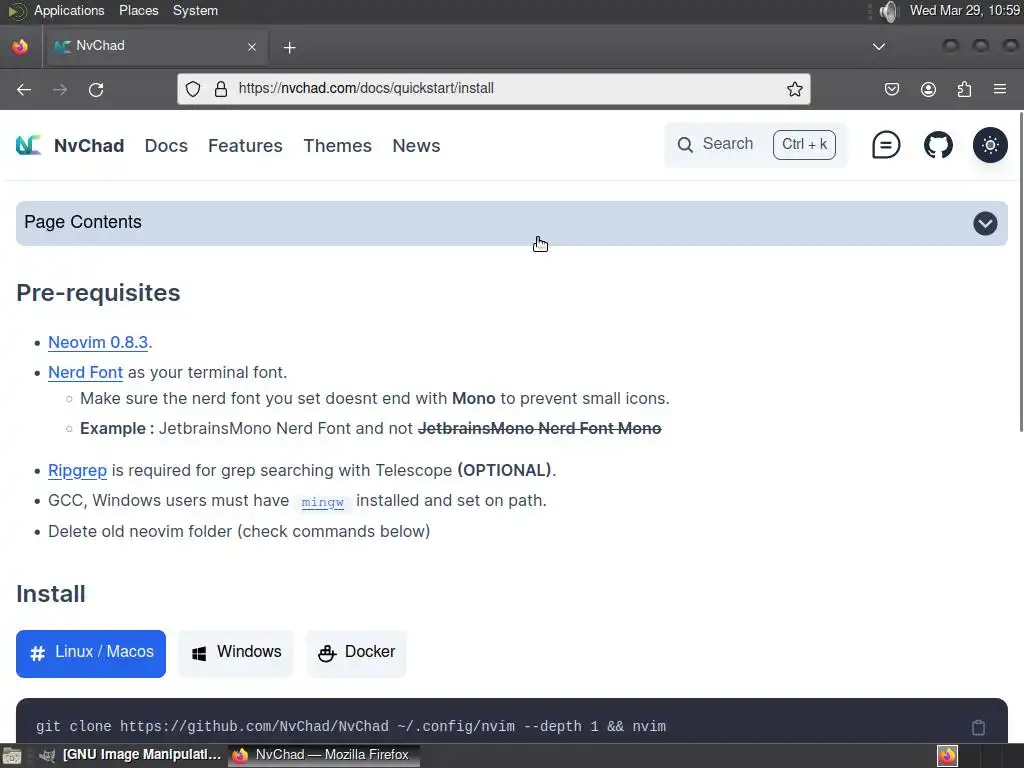Click the Search field on NvChad site
Screen dimensions: 1024x768
click(756, 144)
